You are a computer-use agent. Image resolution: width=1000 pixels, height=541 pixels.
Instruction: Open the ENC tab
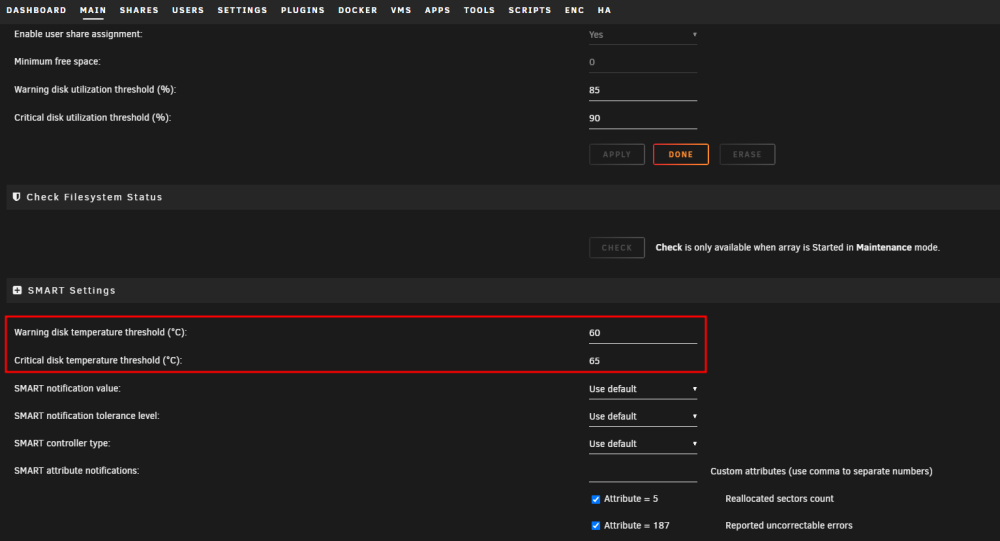(575, 10)
